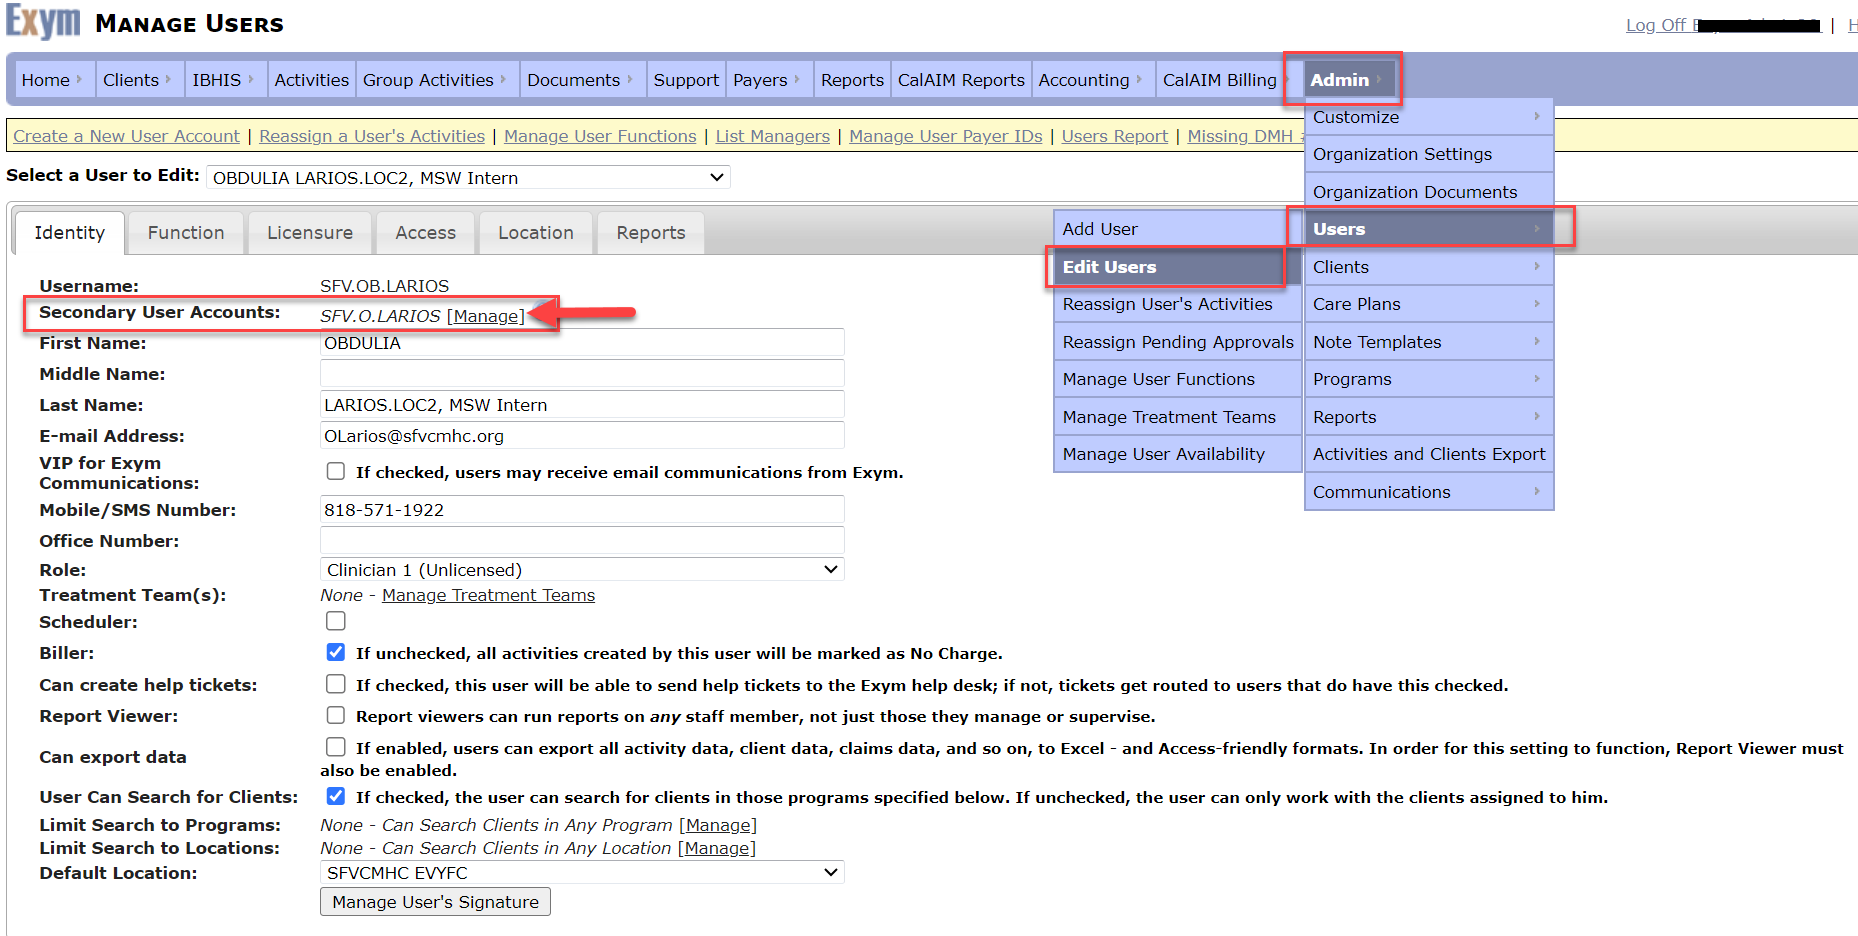Select Manage Treatment Teams menu item
This screenshot has height=936, width=1858.
(1178, 417)
